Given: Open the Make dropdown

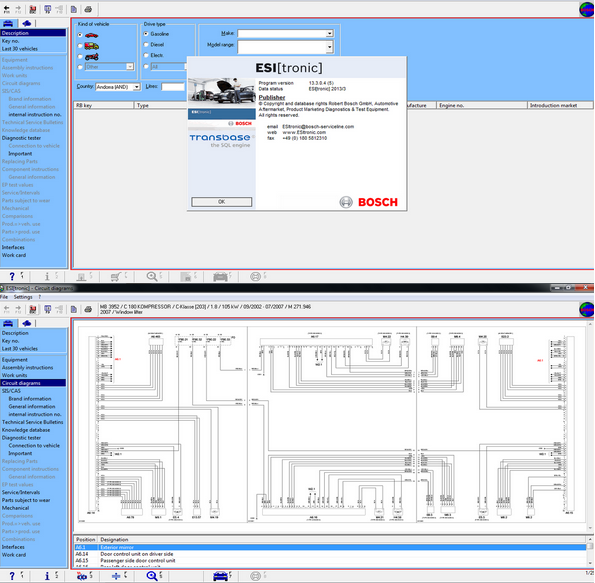Looking at the screenshot, I should tap(329, 33).
